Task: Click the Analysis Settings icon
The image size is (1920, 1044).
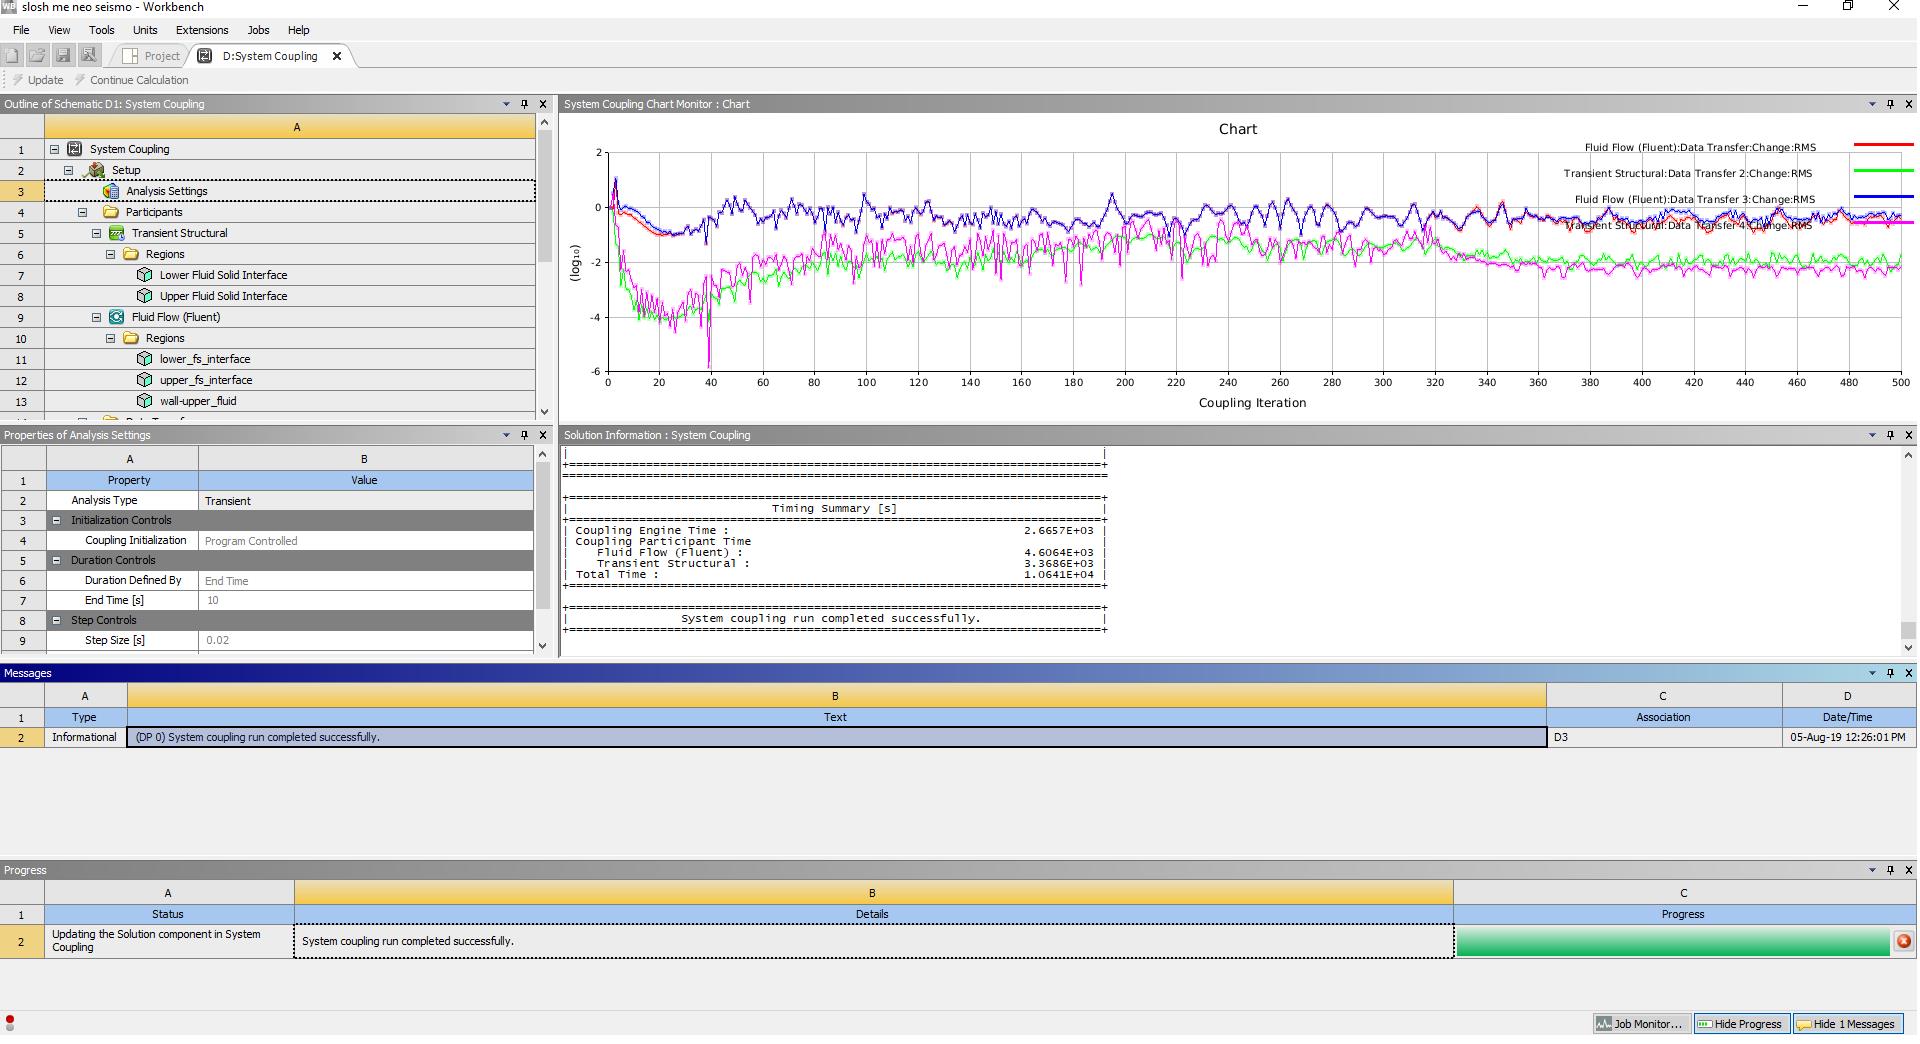Action: point(111,191)
